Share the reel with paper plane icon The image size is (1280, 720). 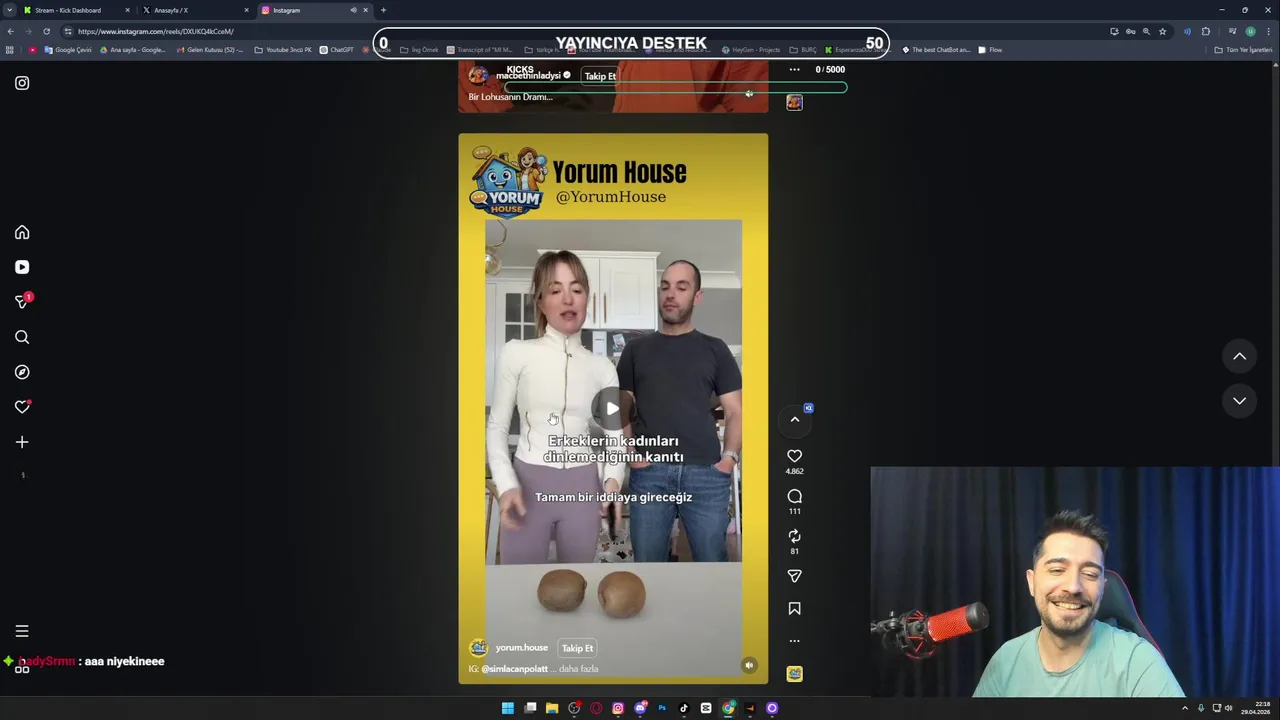tap(794, 576)
